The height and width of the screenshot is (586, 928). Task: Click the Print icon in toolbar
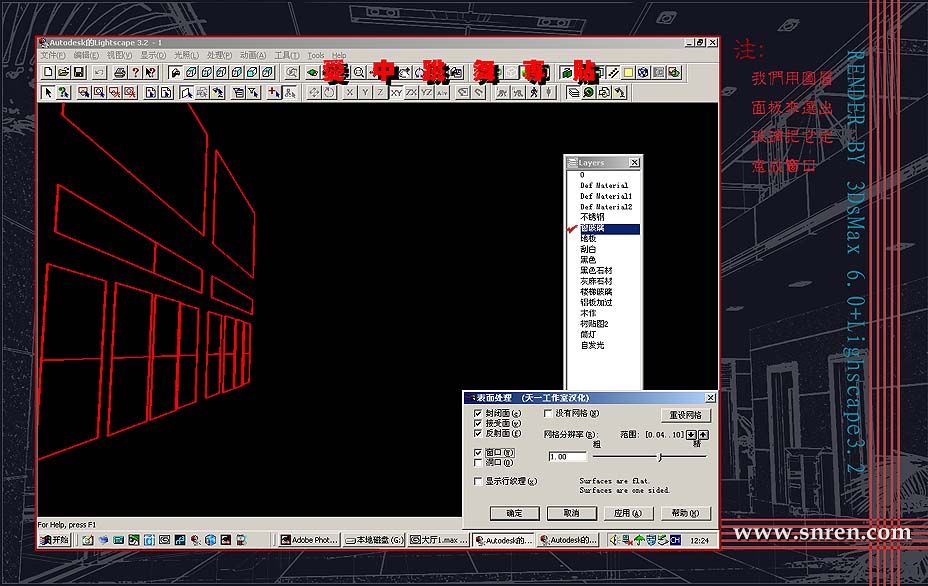click(x=120, y=72)
